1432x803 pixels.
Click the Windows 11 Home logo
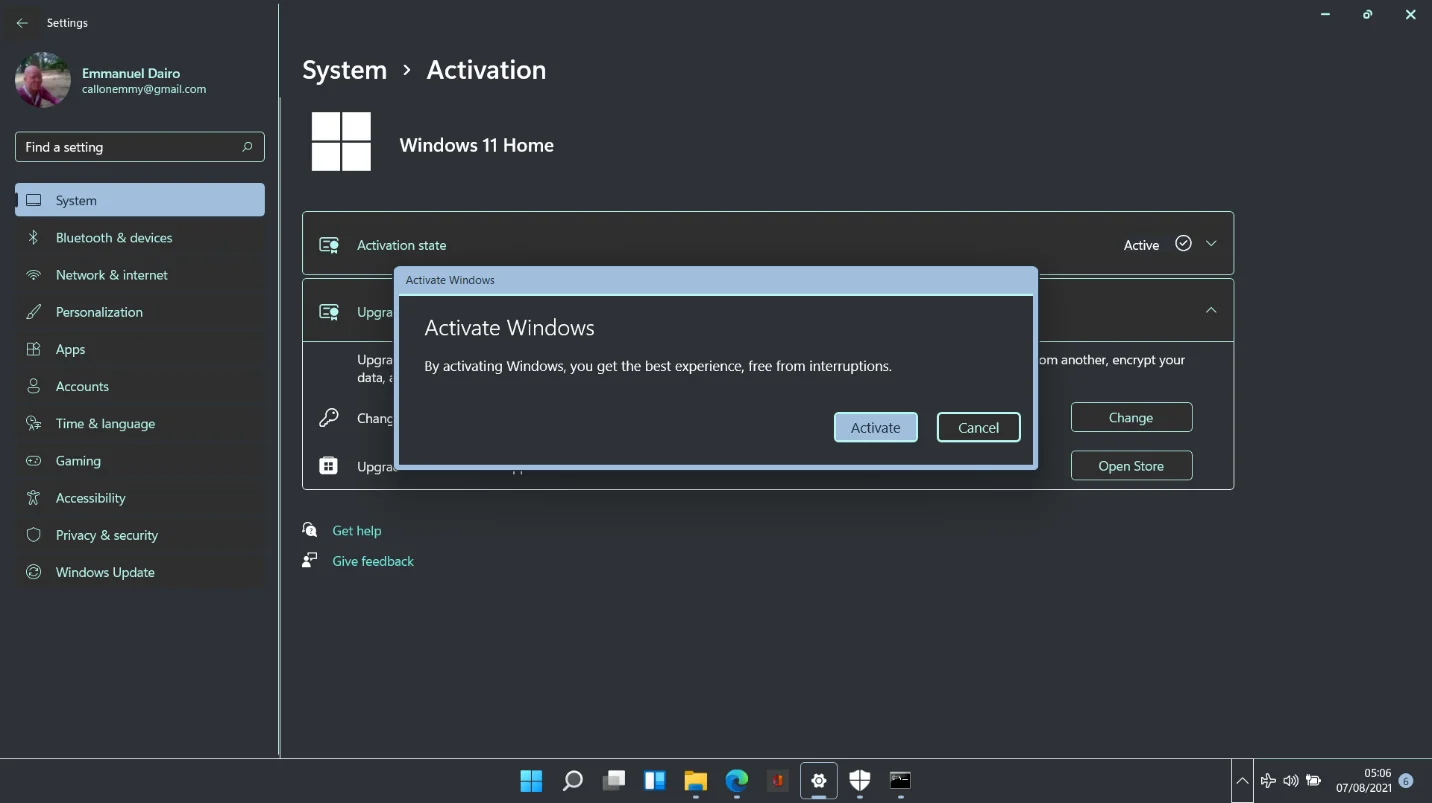pos(341,141)
